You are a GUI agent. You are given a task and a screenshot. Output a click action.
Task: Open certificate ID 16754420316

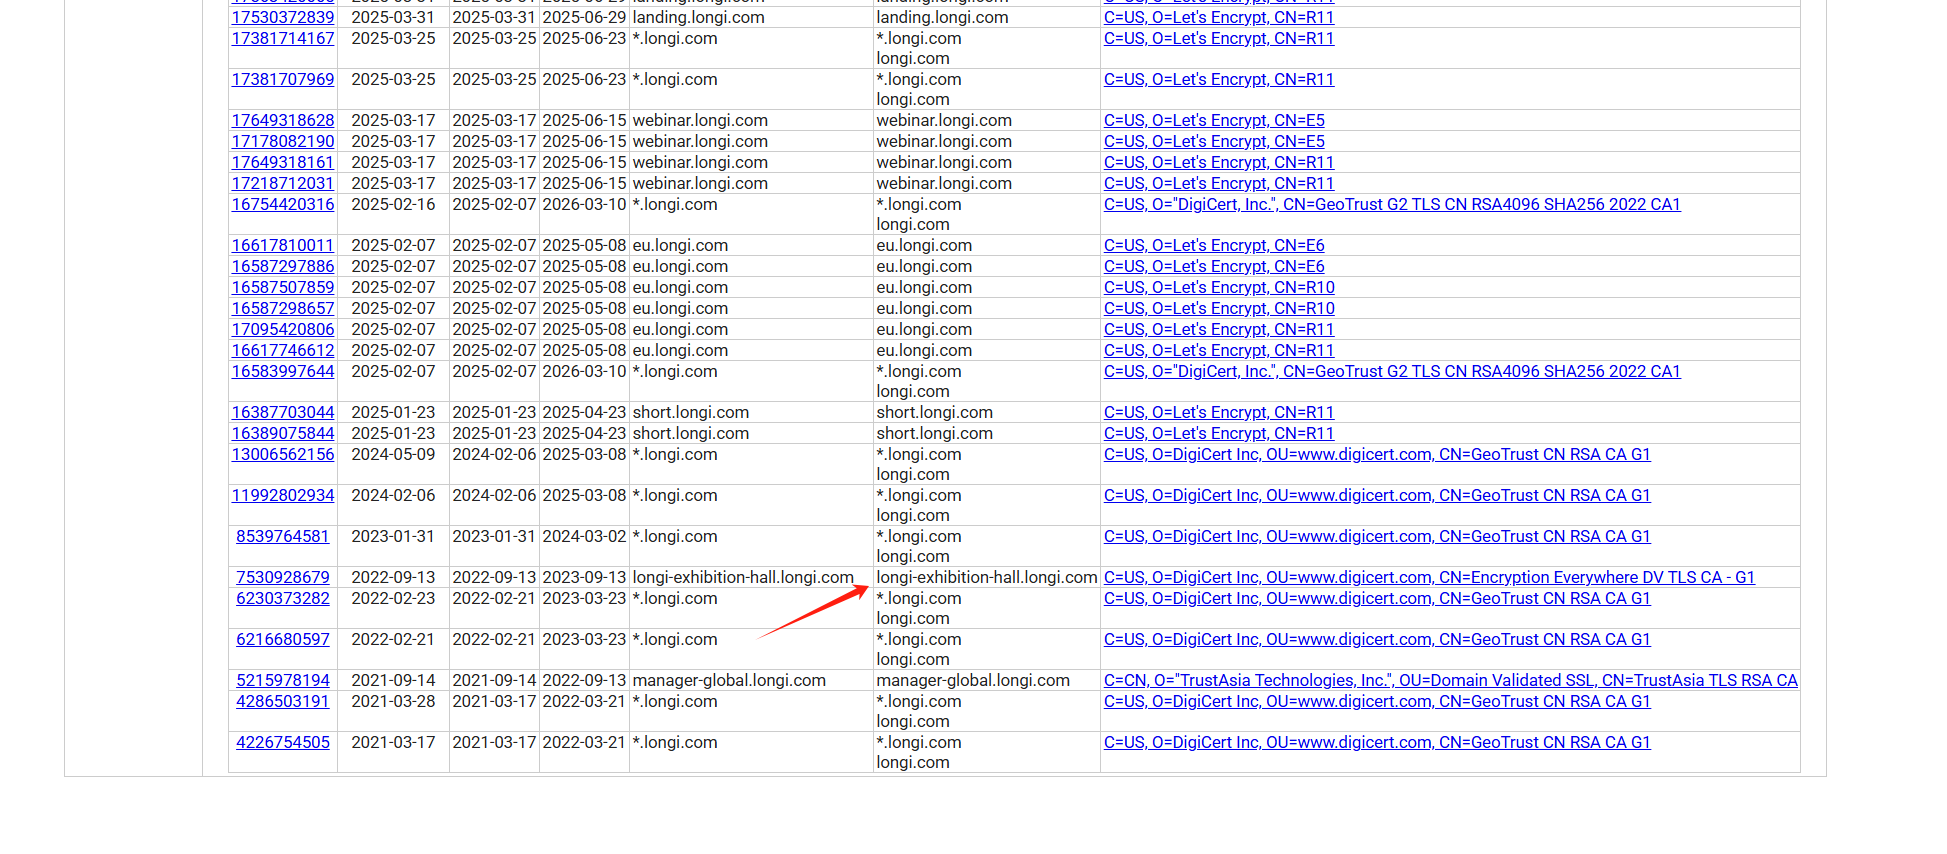pos(283,204)
